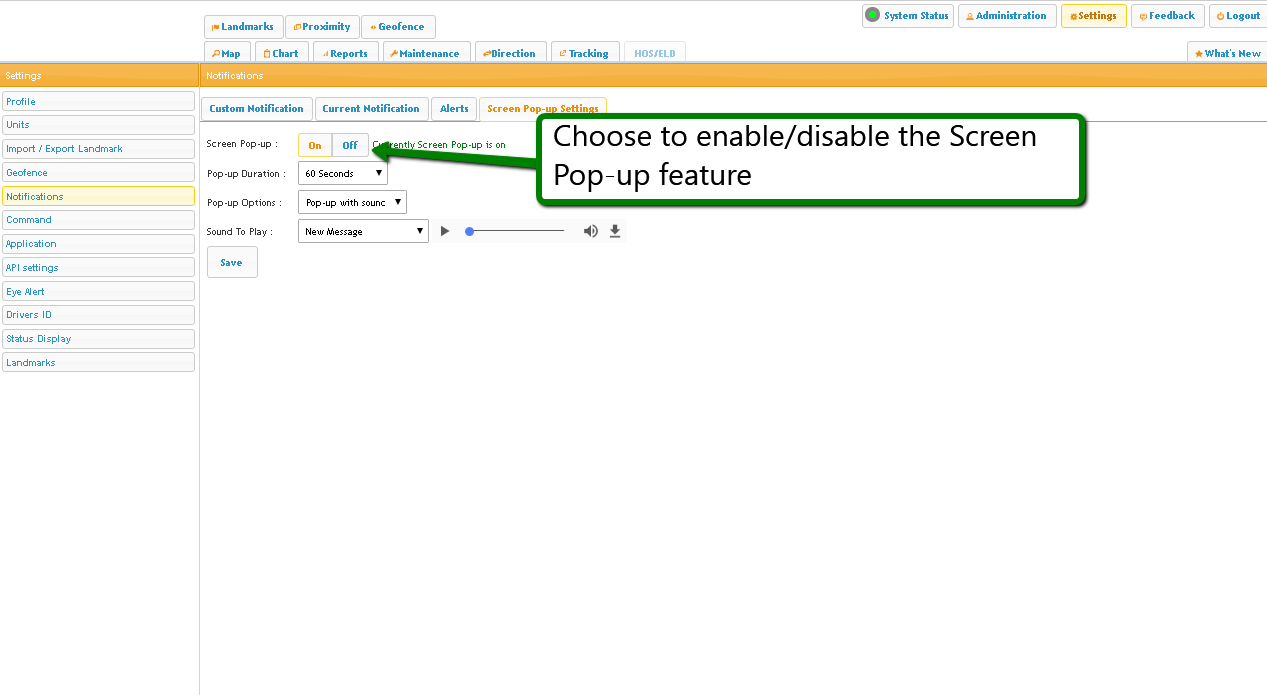Image resolution: width=1267 pixels, height=695 pixels.
Task: Turn Screen Pop-up off
Action: click(350, 145)
